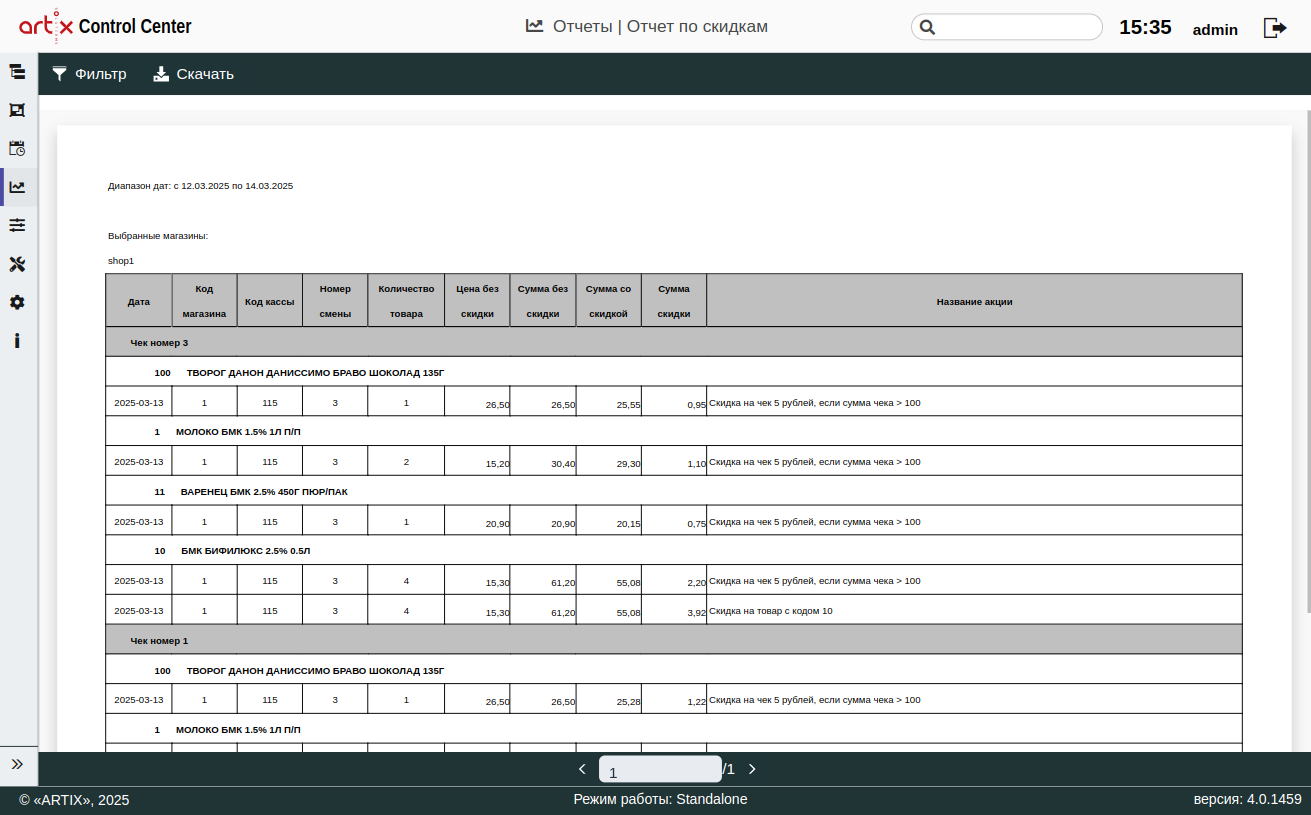Click the БМК БИФИЛЮКС 2.5% 0.5Л row
The width and height of the screenshot is (1311, 815).
click(674, 551)
